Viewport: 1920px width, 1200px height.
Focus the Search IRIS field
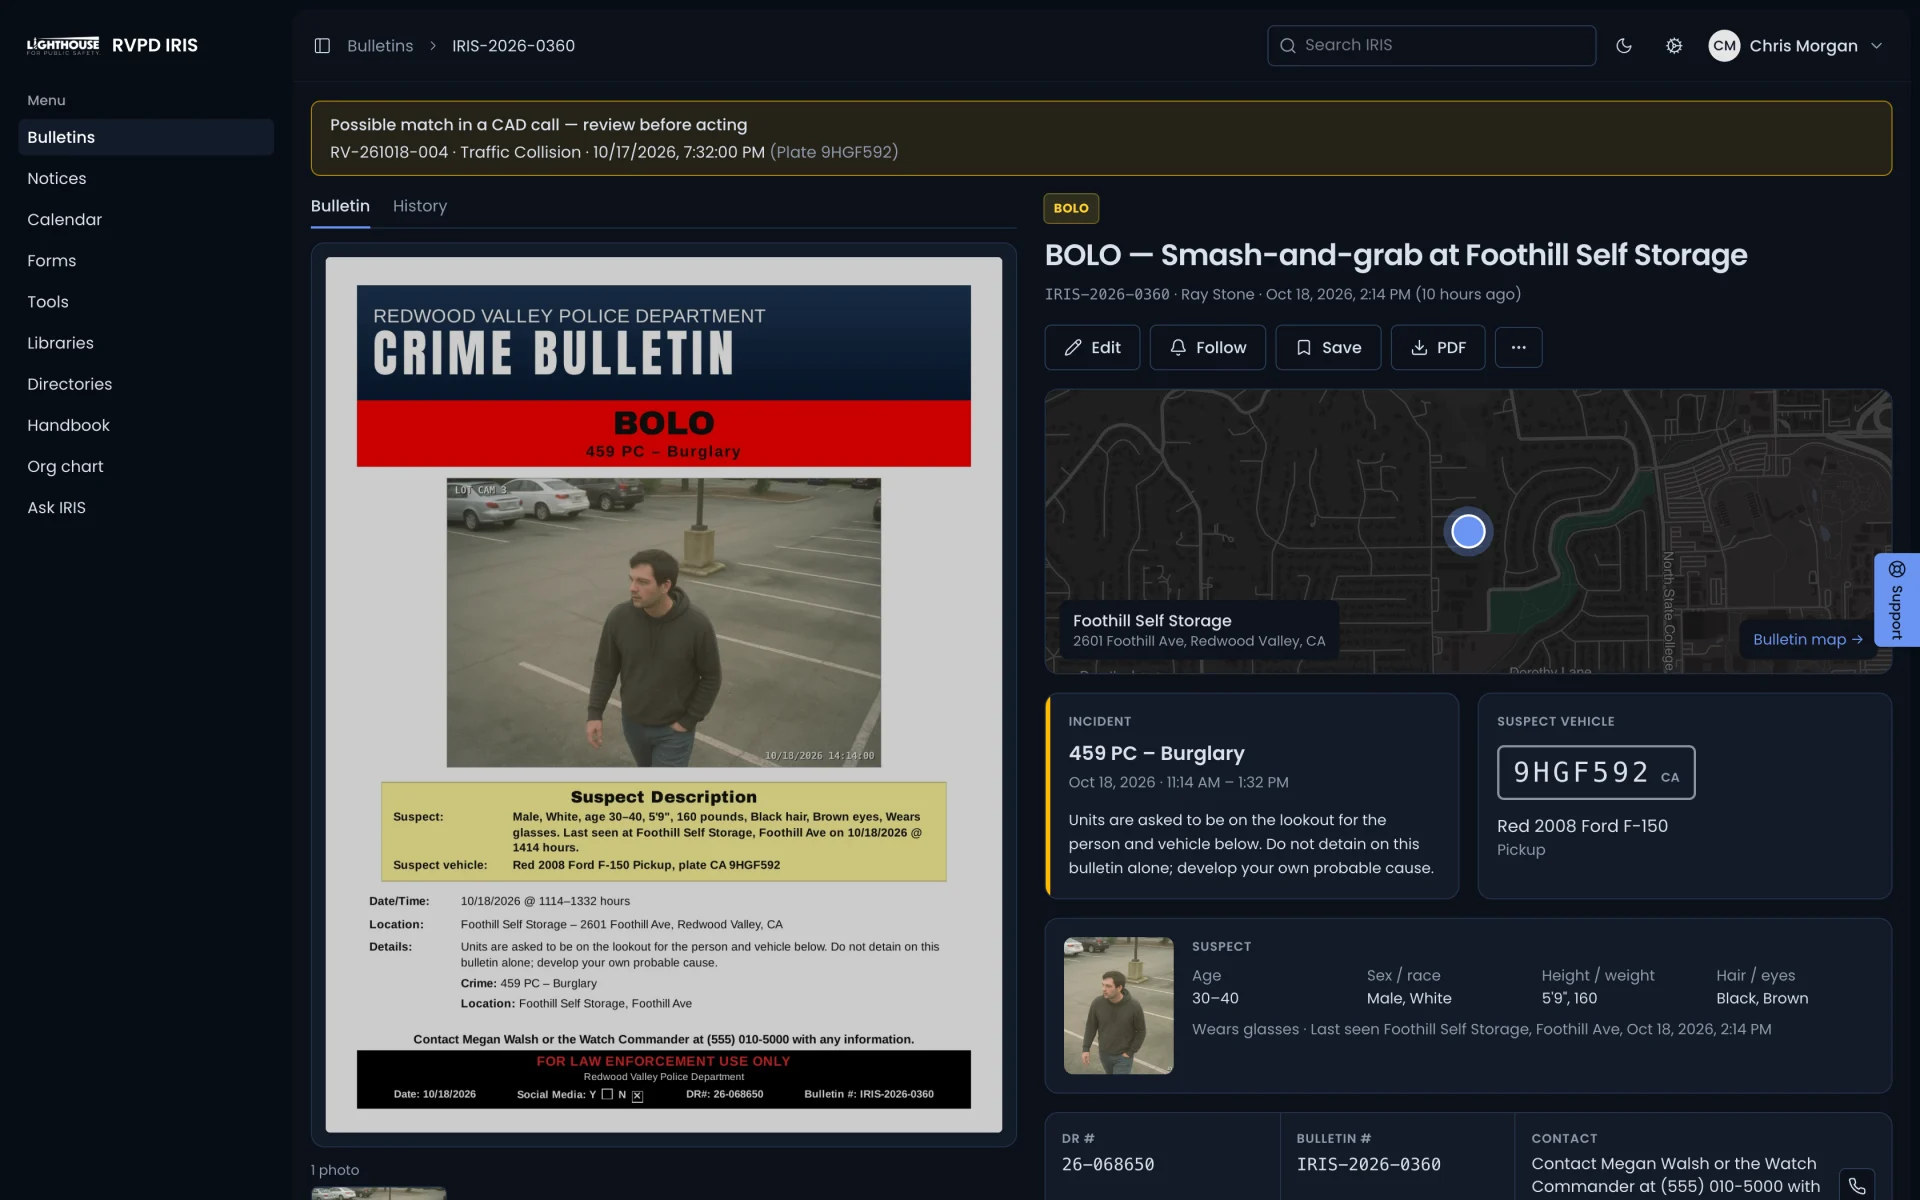click(x=1431, y=46)
